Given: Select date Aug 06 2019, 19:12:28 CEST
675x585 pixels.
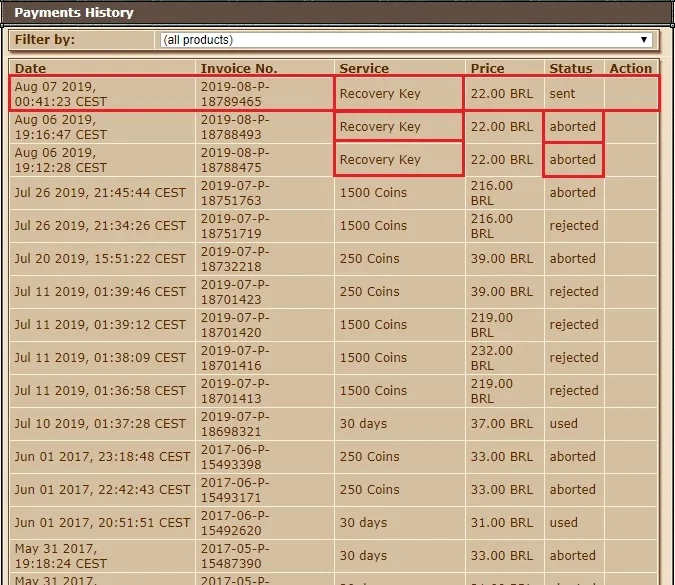Looking at the screenshot, I should [x=61, y=160].
